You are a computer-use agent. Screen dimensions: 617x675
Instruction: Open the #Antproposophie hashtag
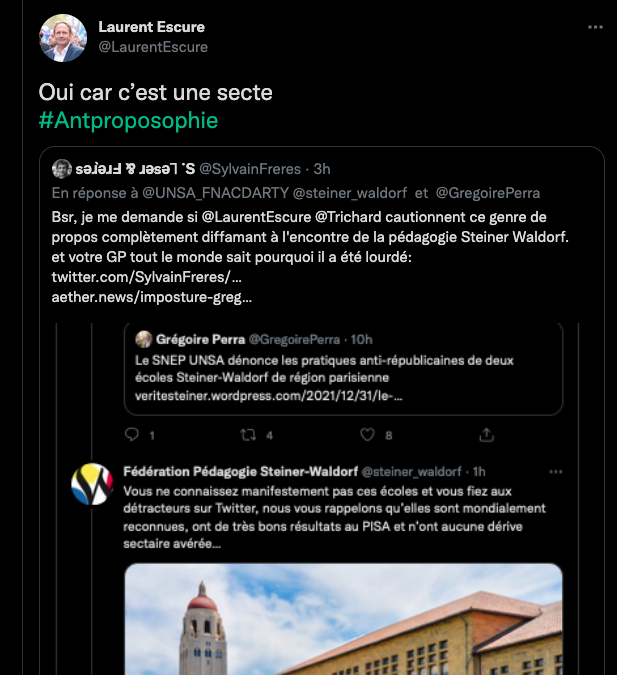coord(128,121)
